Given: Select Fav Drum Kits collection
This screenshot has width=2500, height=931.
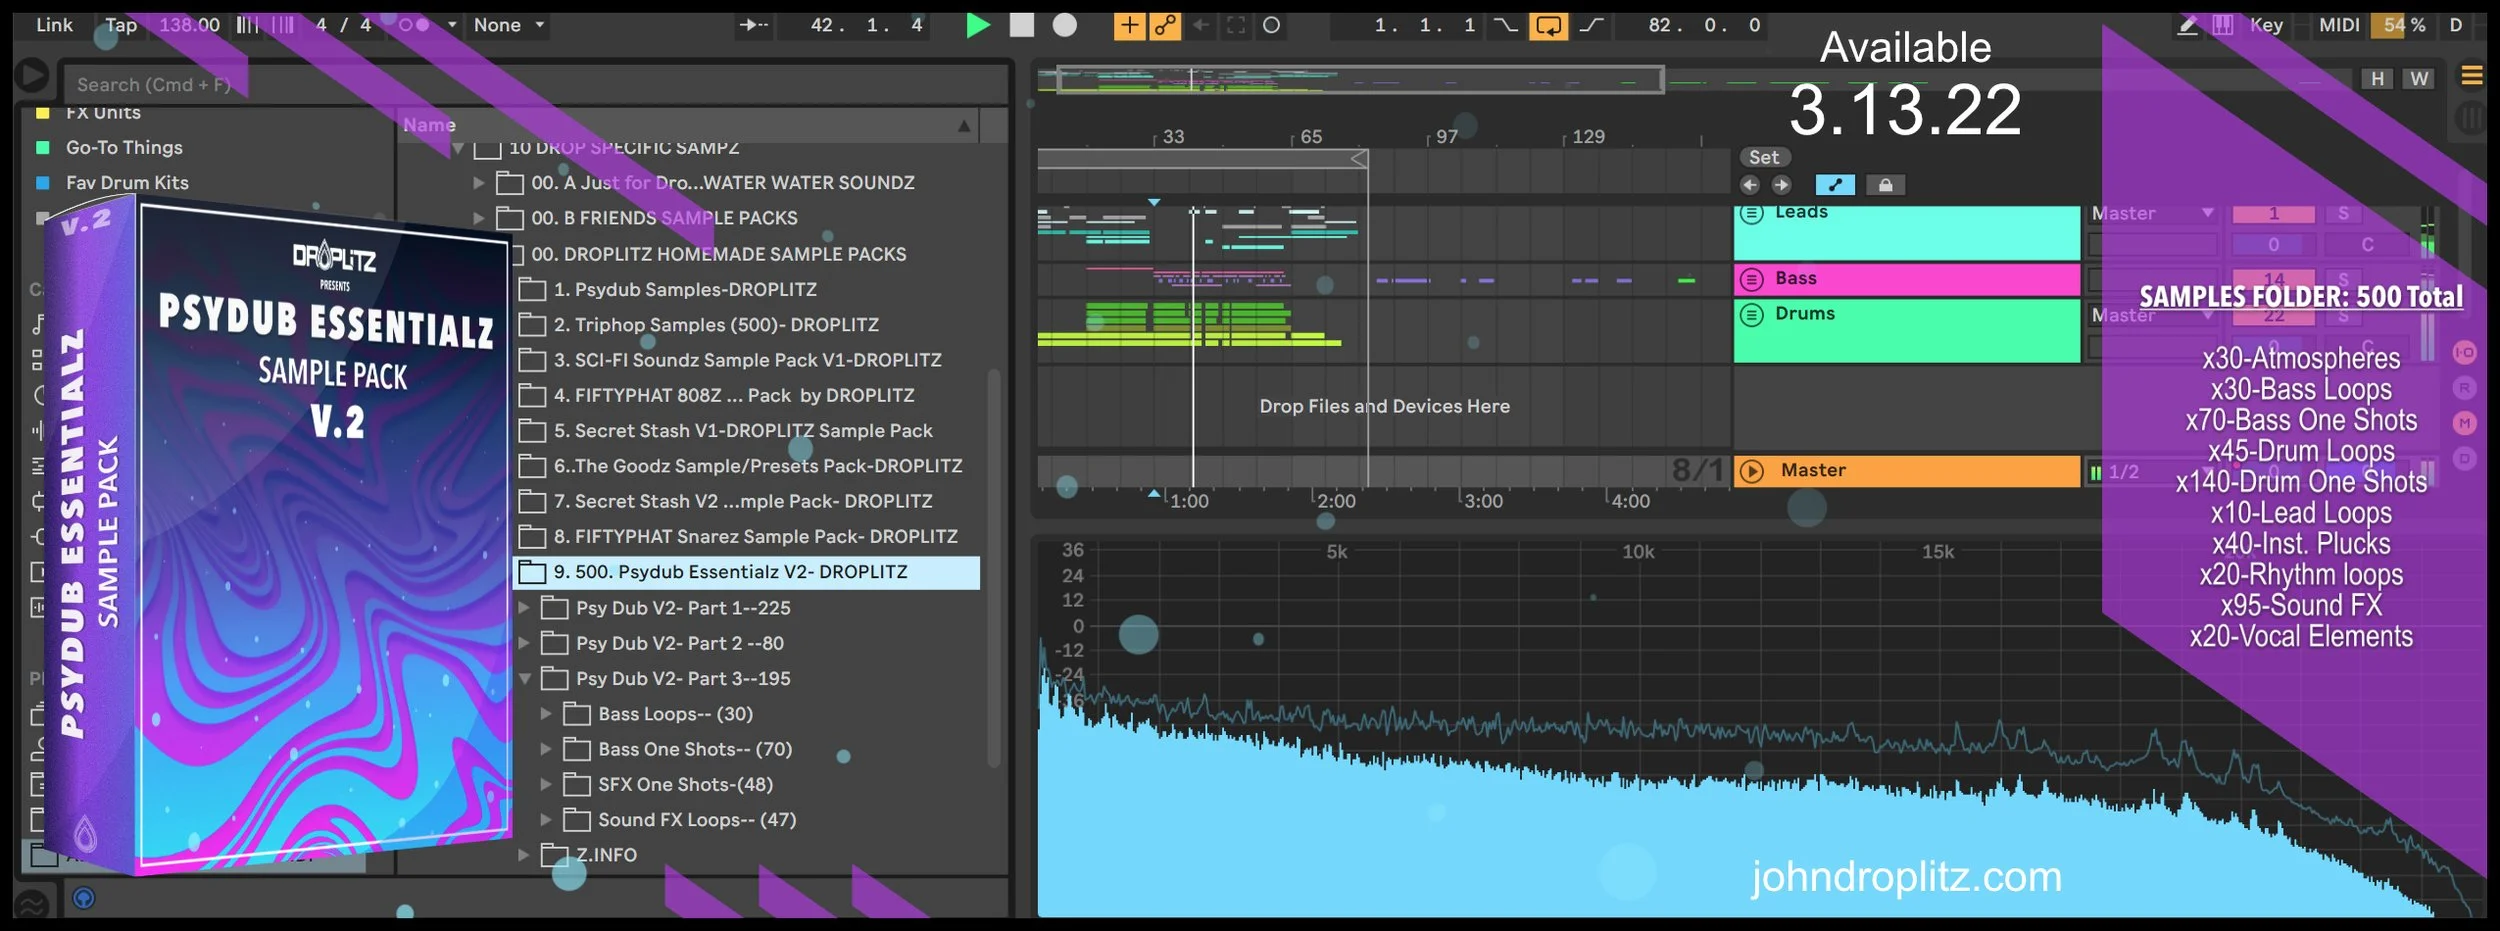Looking at the screenshot, I should coord(127,183).
